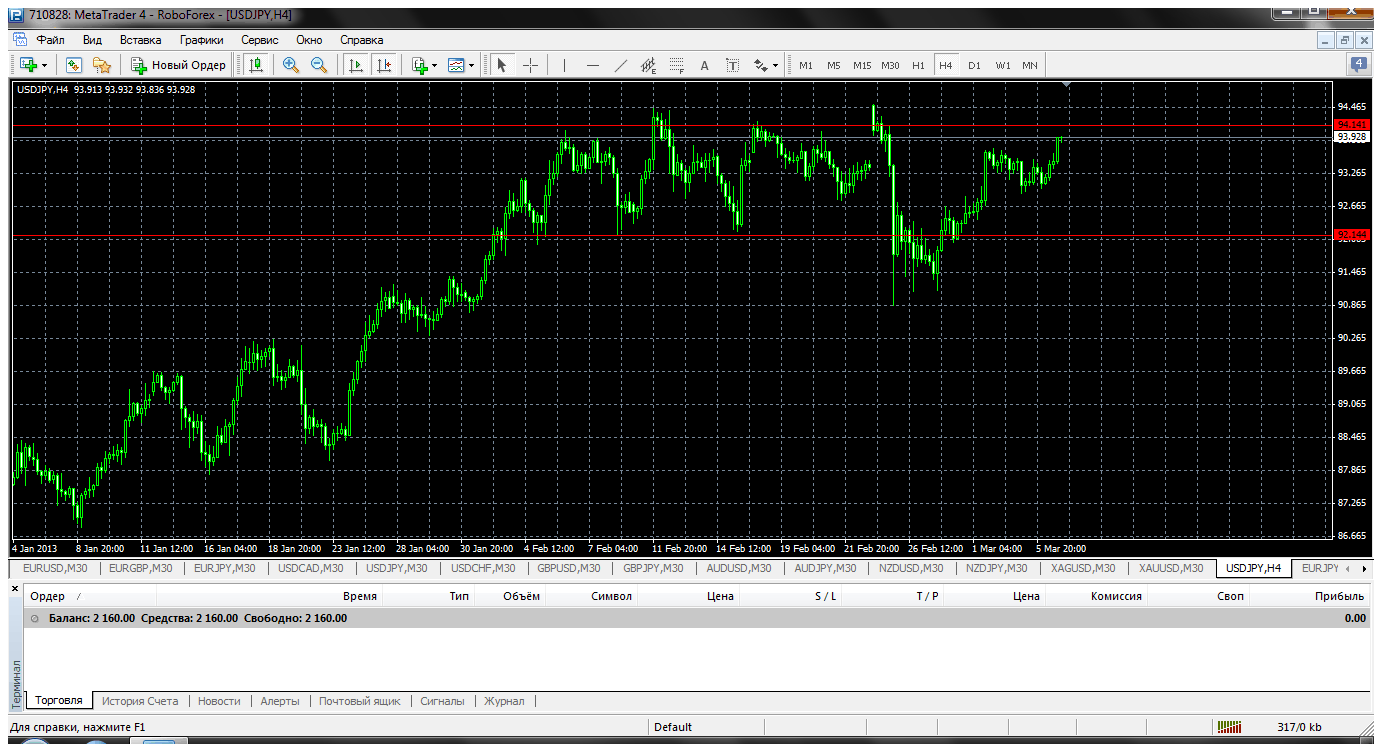This screenshot has width=1382, height=744.
Task: Switch timeframe to M30
Action: click(890, 65)
